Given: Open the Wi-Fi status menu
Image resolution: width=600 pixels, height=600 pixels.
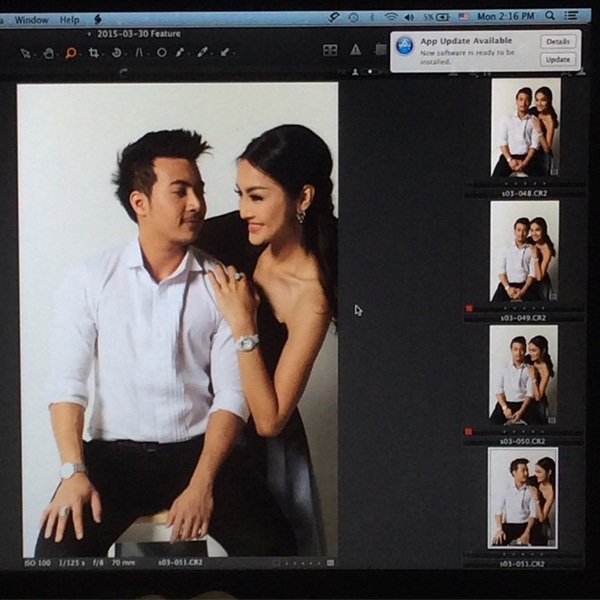Looking at the screenshot, I should pos(391,17).
